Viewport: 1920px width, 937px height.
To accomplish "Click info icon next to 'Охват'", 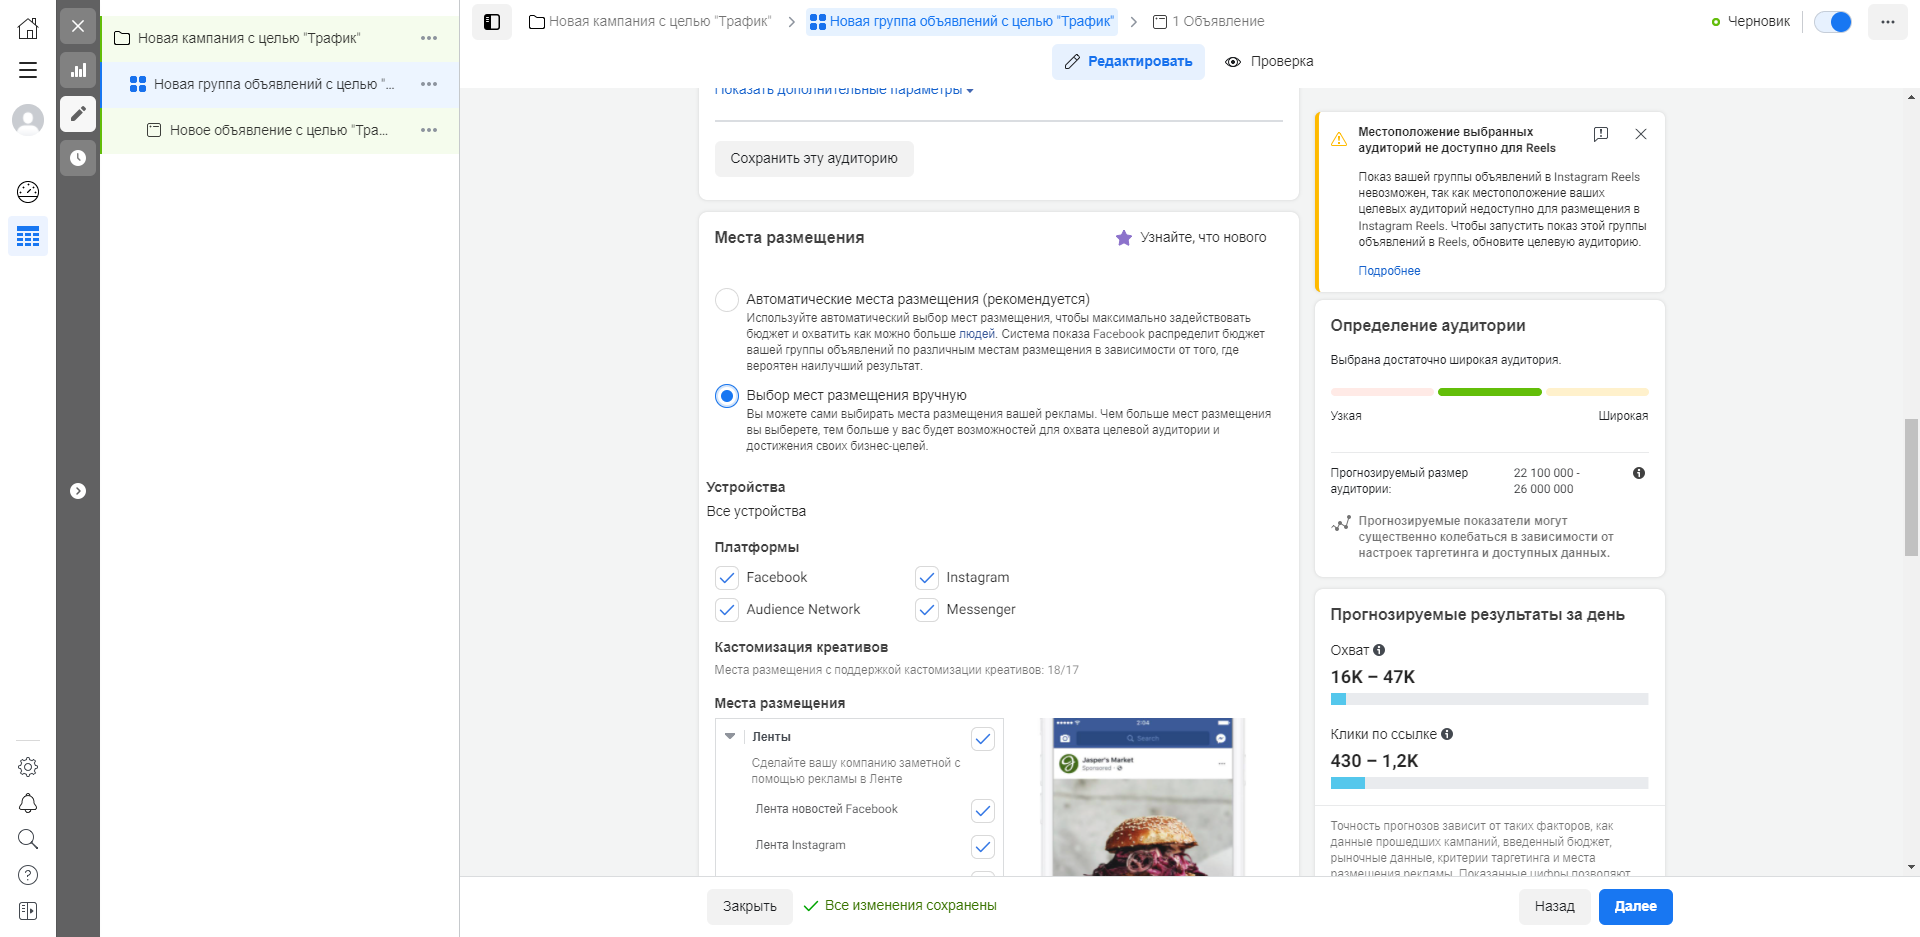I will [1379, 650].
